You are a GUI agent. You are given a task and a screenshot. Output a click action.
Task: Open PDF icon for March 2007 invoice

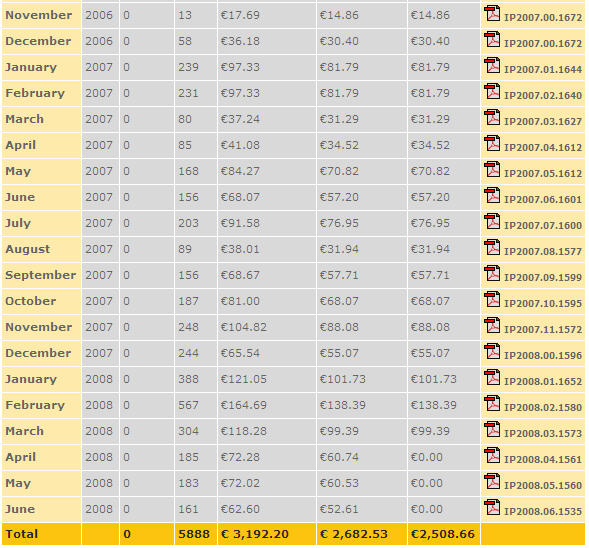(x=492, y=117)
